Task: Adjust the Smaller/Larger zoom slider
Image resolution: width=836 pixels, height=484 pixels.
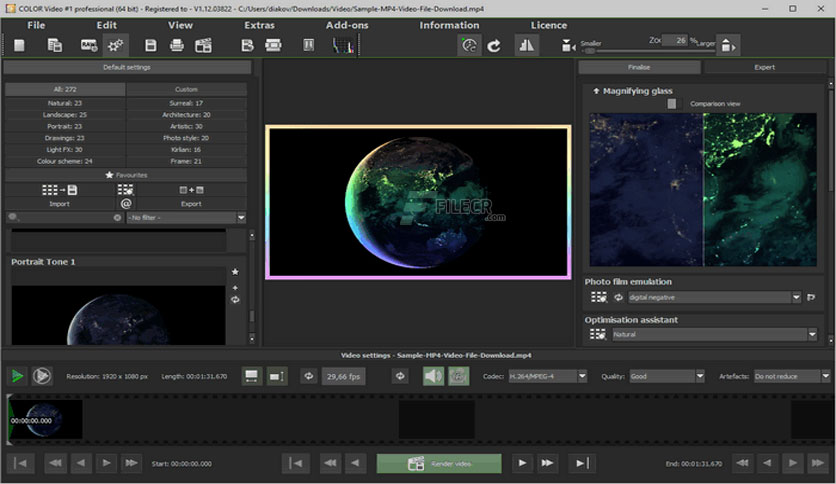Action: [x=648, y=51]
